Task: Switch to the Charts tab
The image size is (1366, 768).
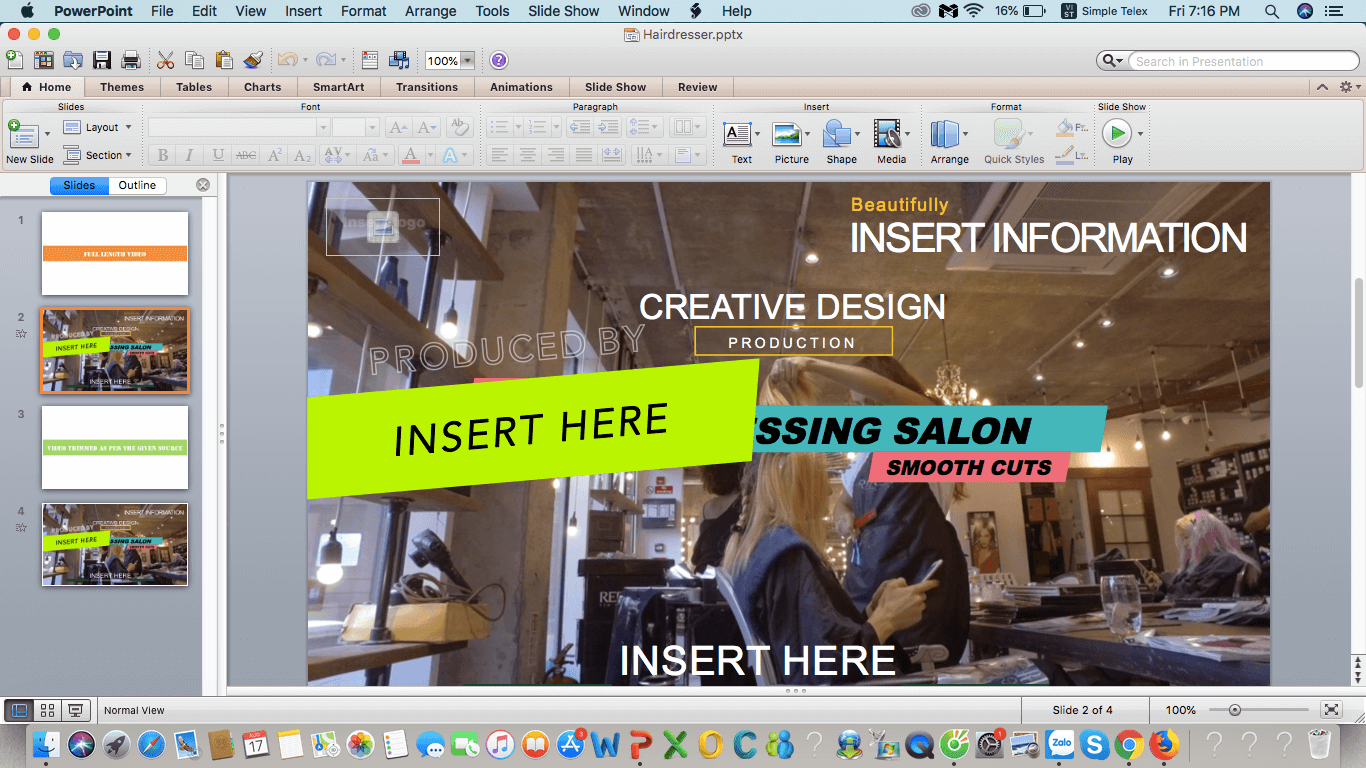Action: pos(262,87)
